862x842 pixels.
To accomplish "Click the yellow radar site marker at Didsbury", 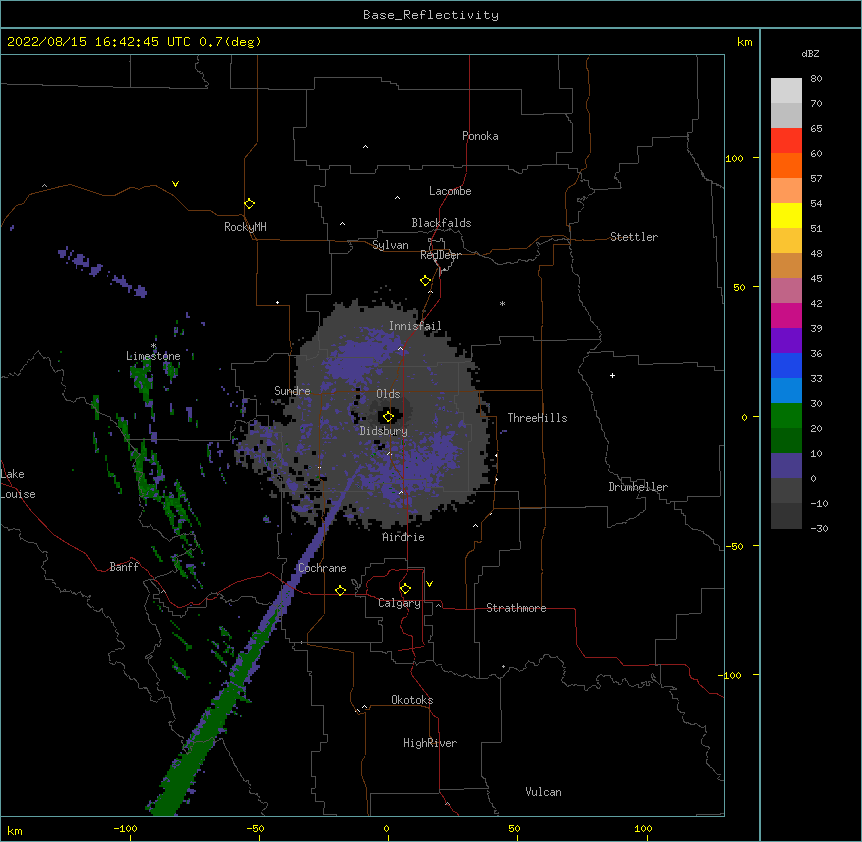I will click(x=388, y=416).
